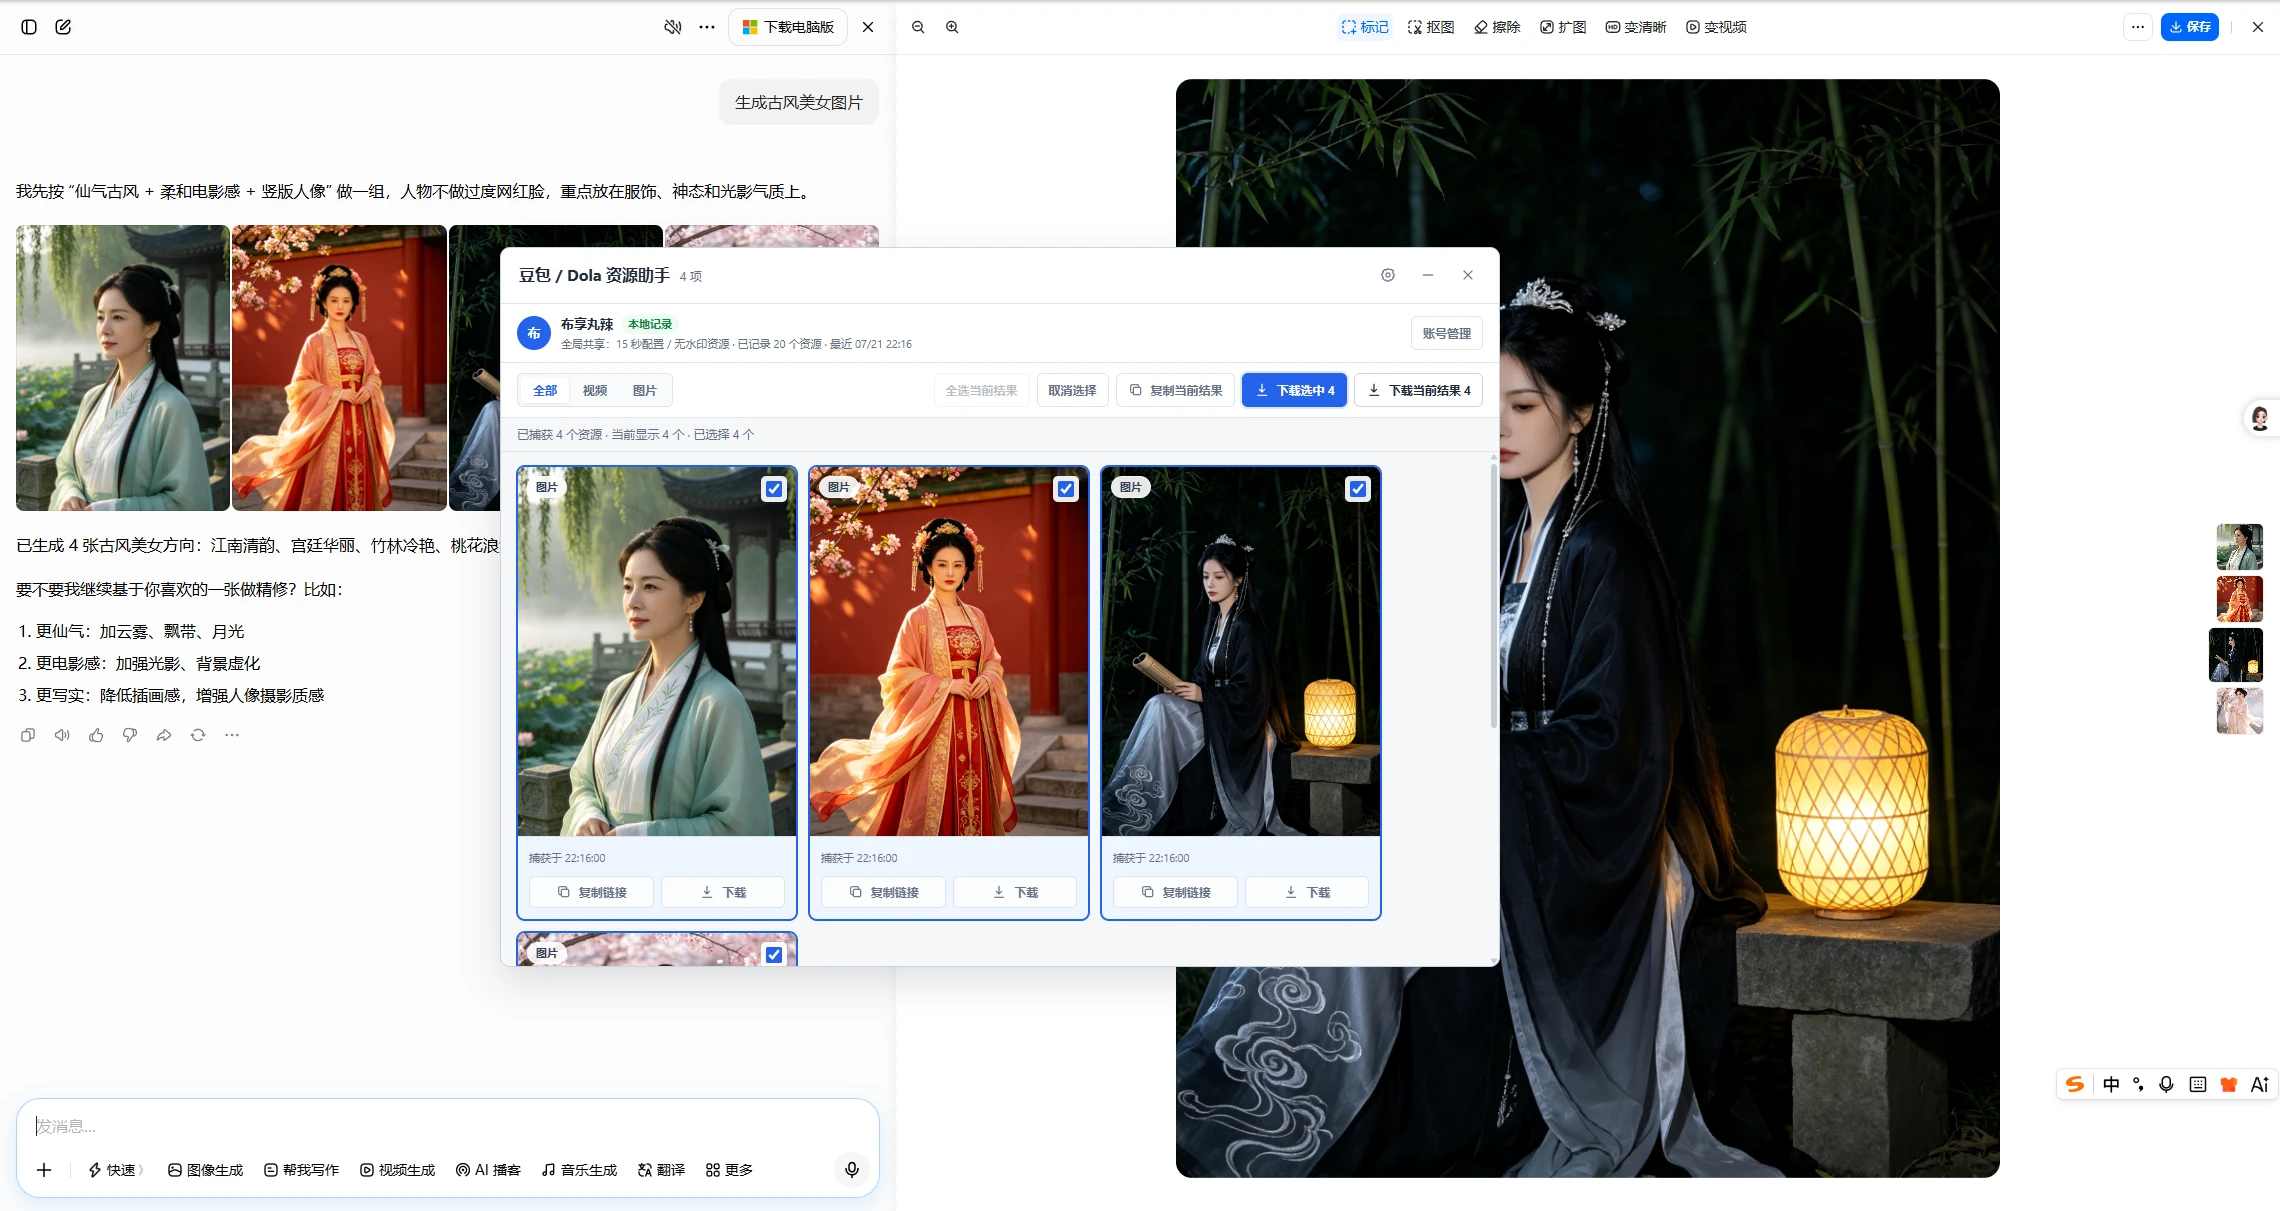Screen dimensions: 2280x1211
Task: Read the response aloud with the speaker icon
Action: click(62, 735)
